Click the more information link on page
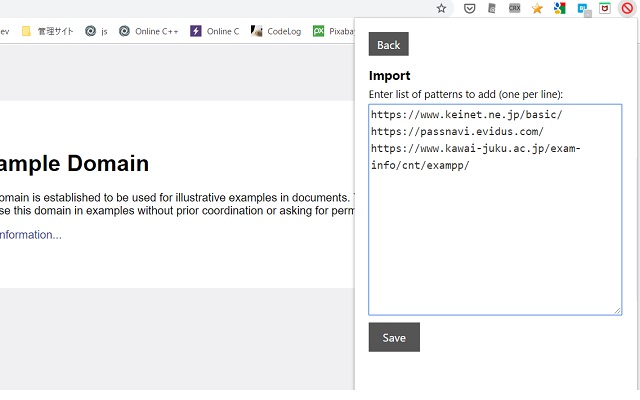The image size is (640, 400). [30, 235]
